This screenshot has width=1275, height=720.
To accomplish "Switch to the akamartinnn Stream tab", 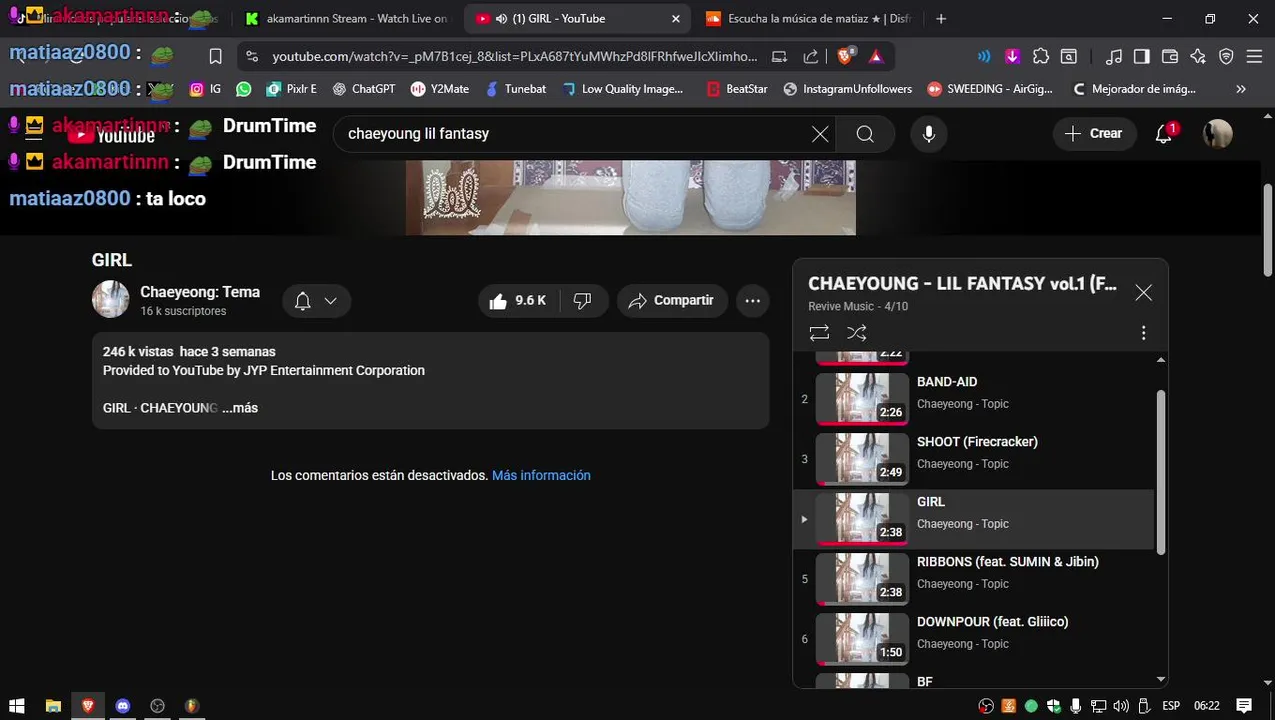I will coord(346,18).
